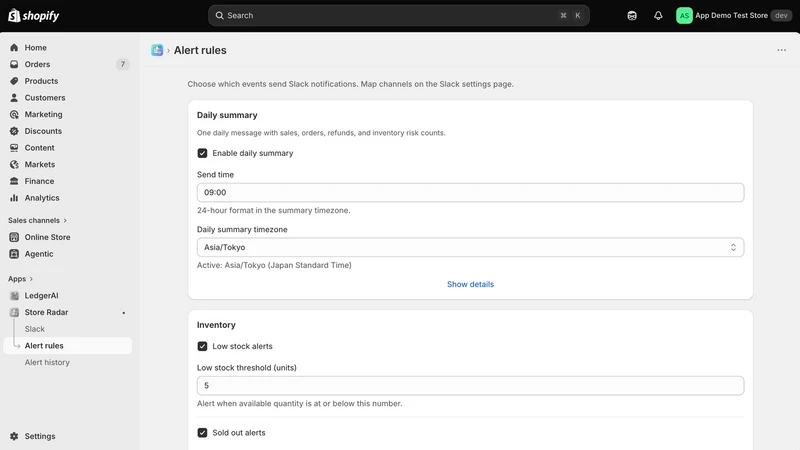800x450 pixels.
Task: Expand the Apps section
Action: pos(20,279)
